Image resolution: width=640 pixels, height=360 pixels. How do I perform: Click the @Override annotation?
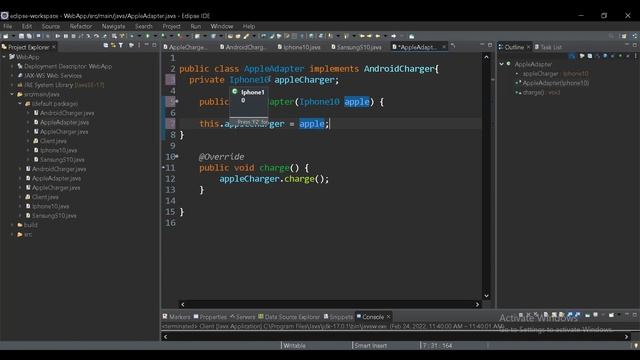coord(222,157)
